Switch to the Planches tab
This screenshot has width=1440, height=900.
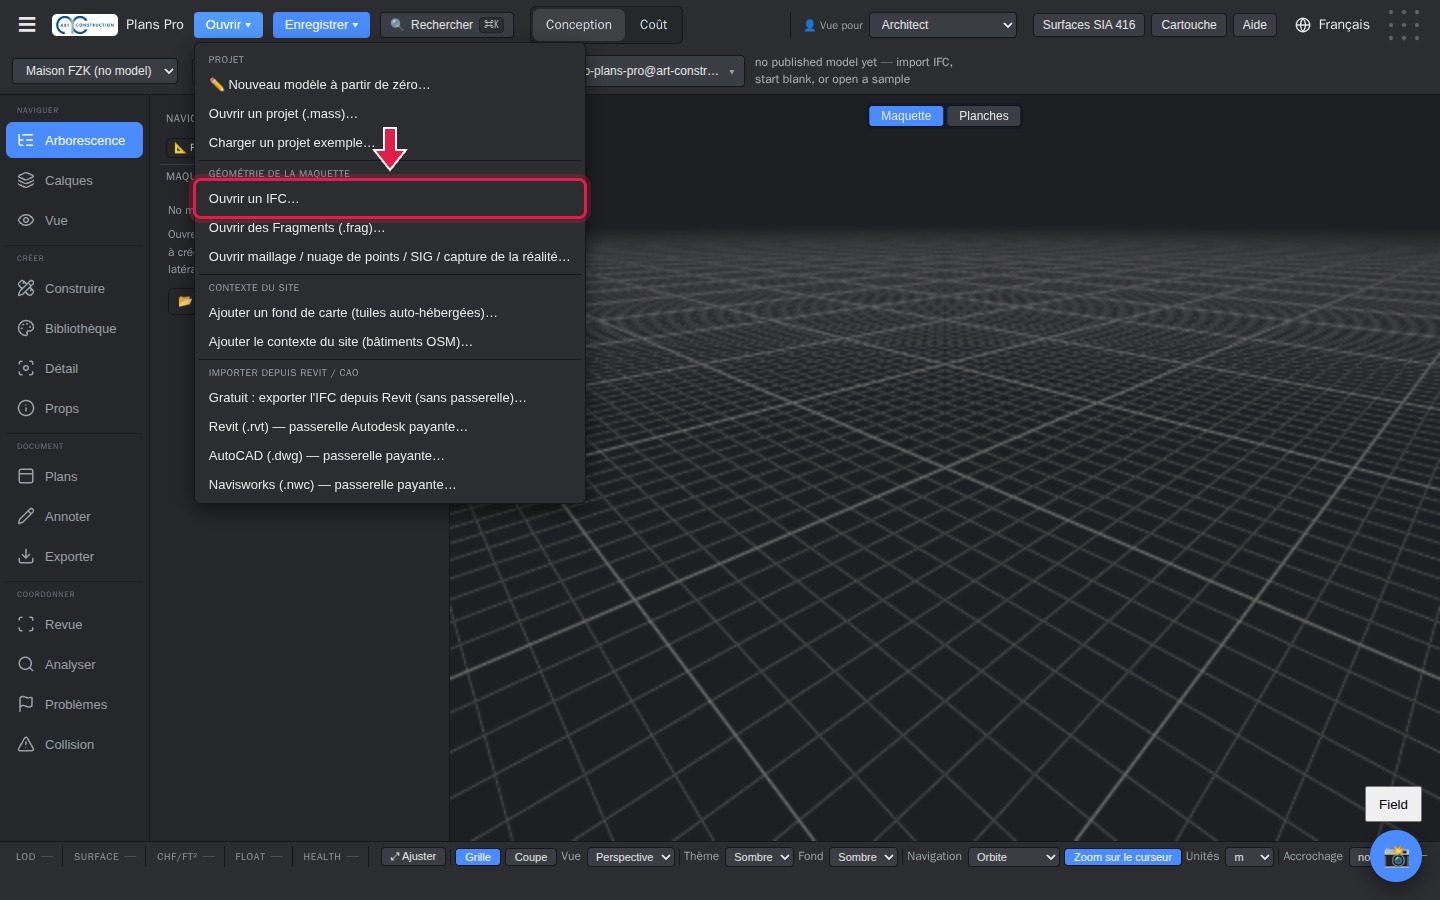pos(984,116)
